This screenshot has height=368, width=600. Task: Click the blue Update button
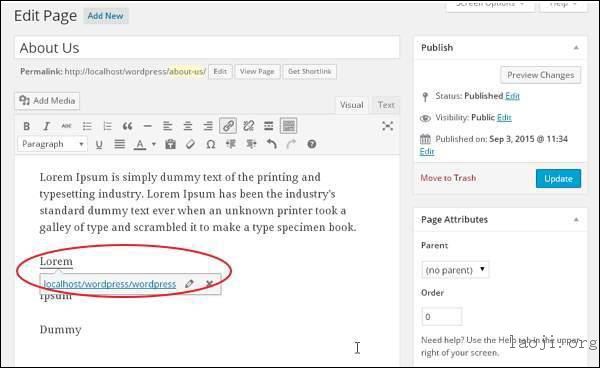[558, 179]
